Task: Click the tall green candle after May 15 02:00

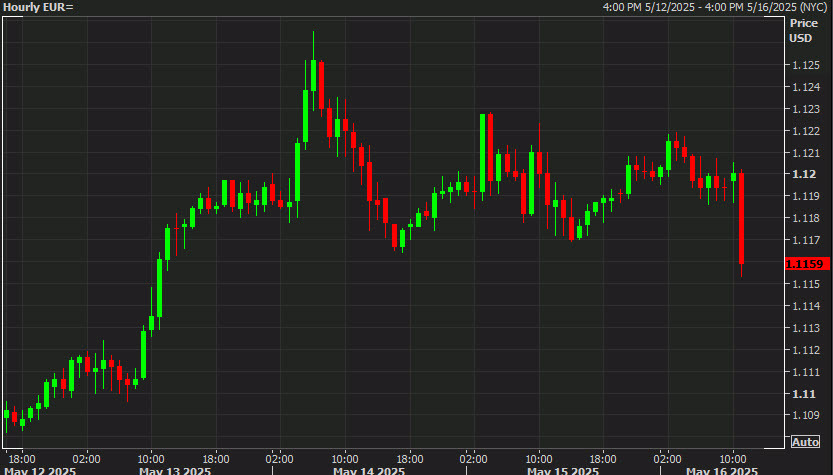Action: pyautogui.click(x=482, y=153)
